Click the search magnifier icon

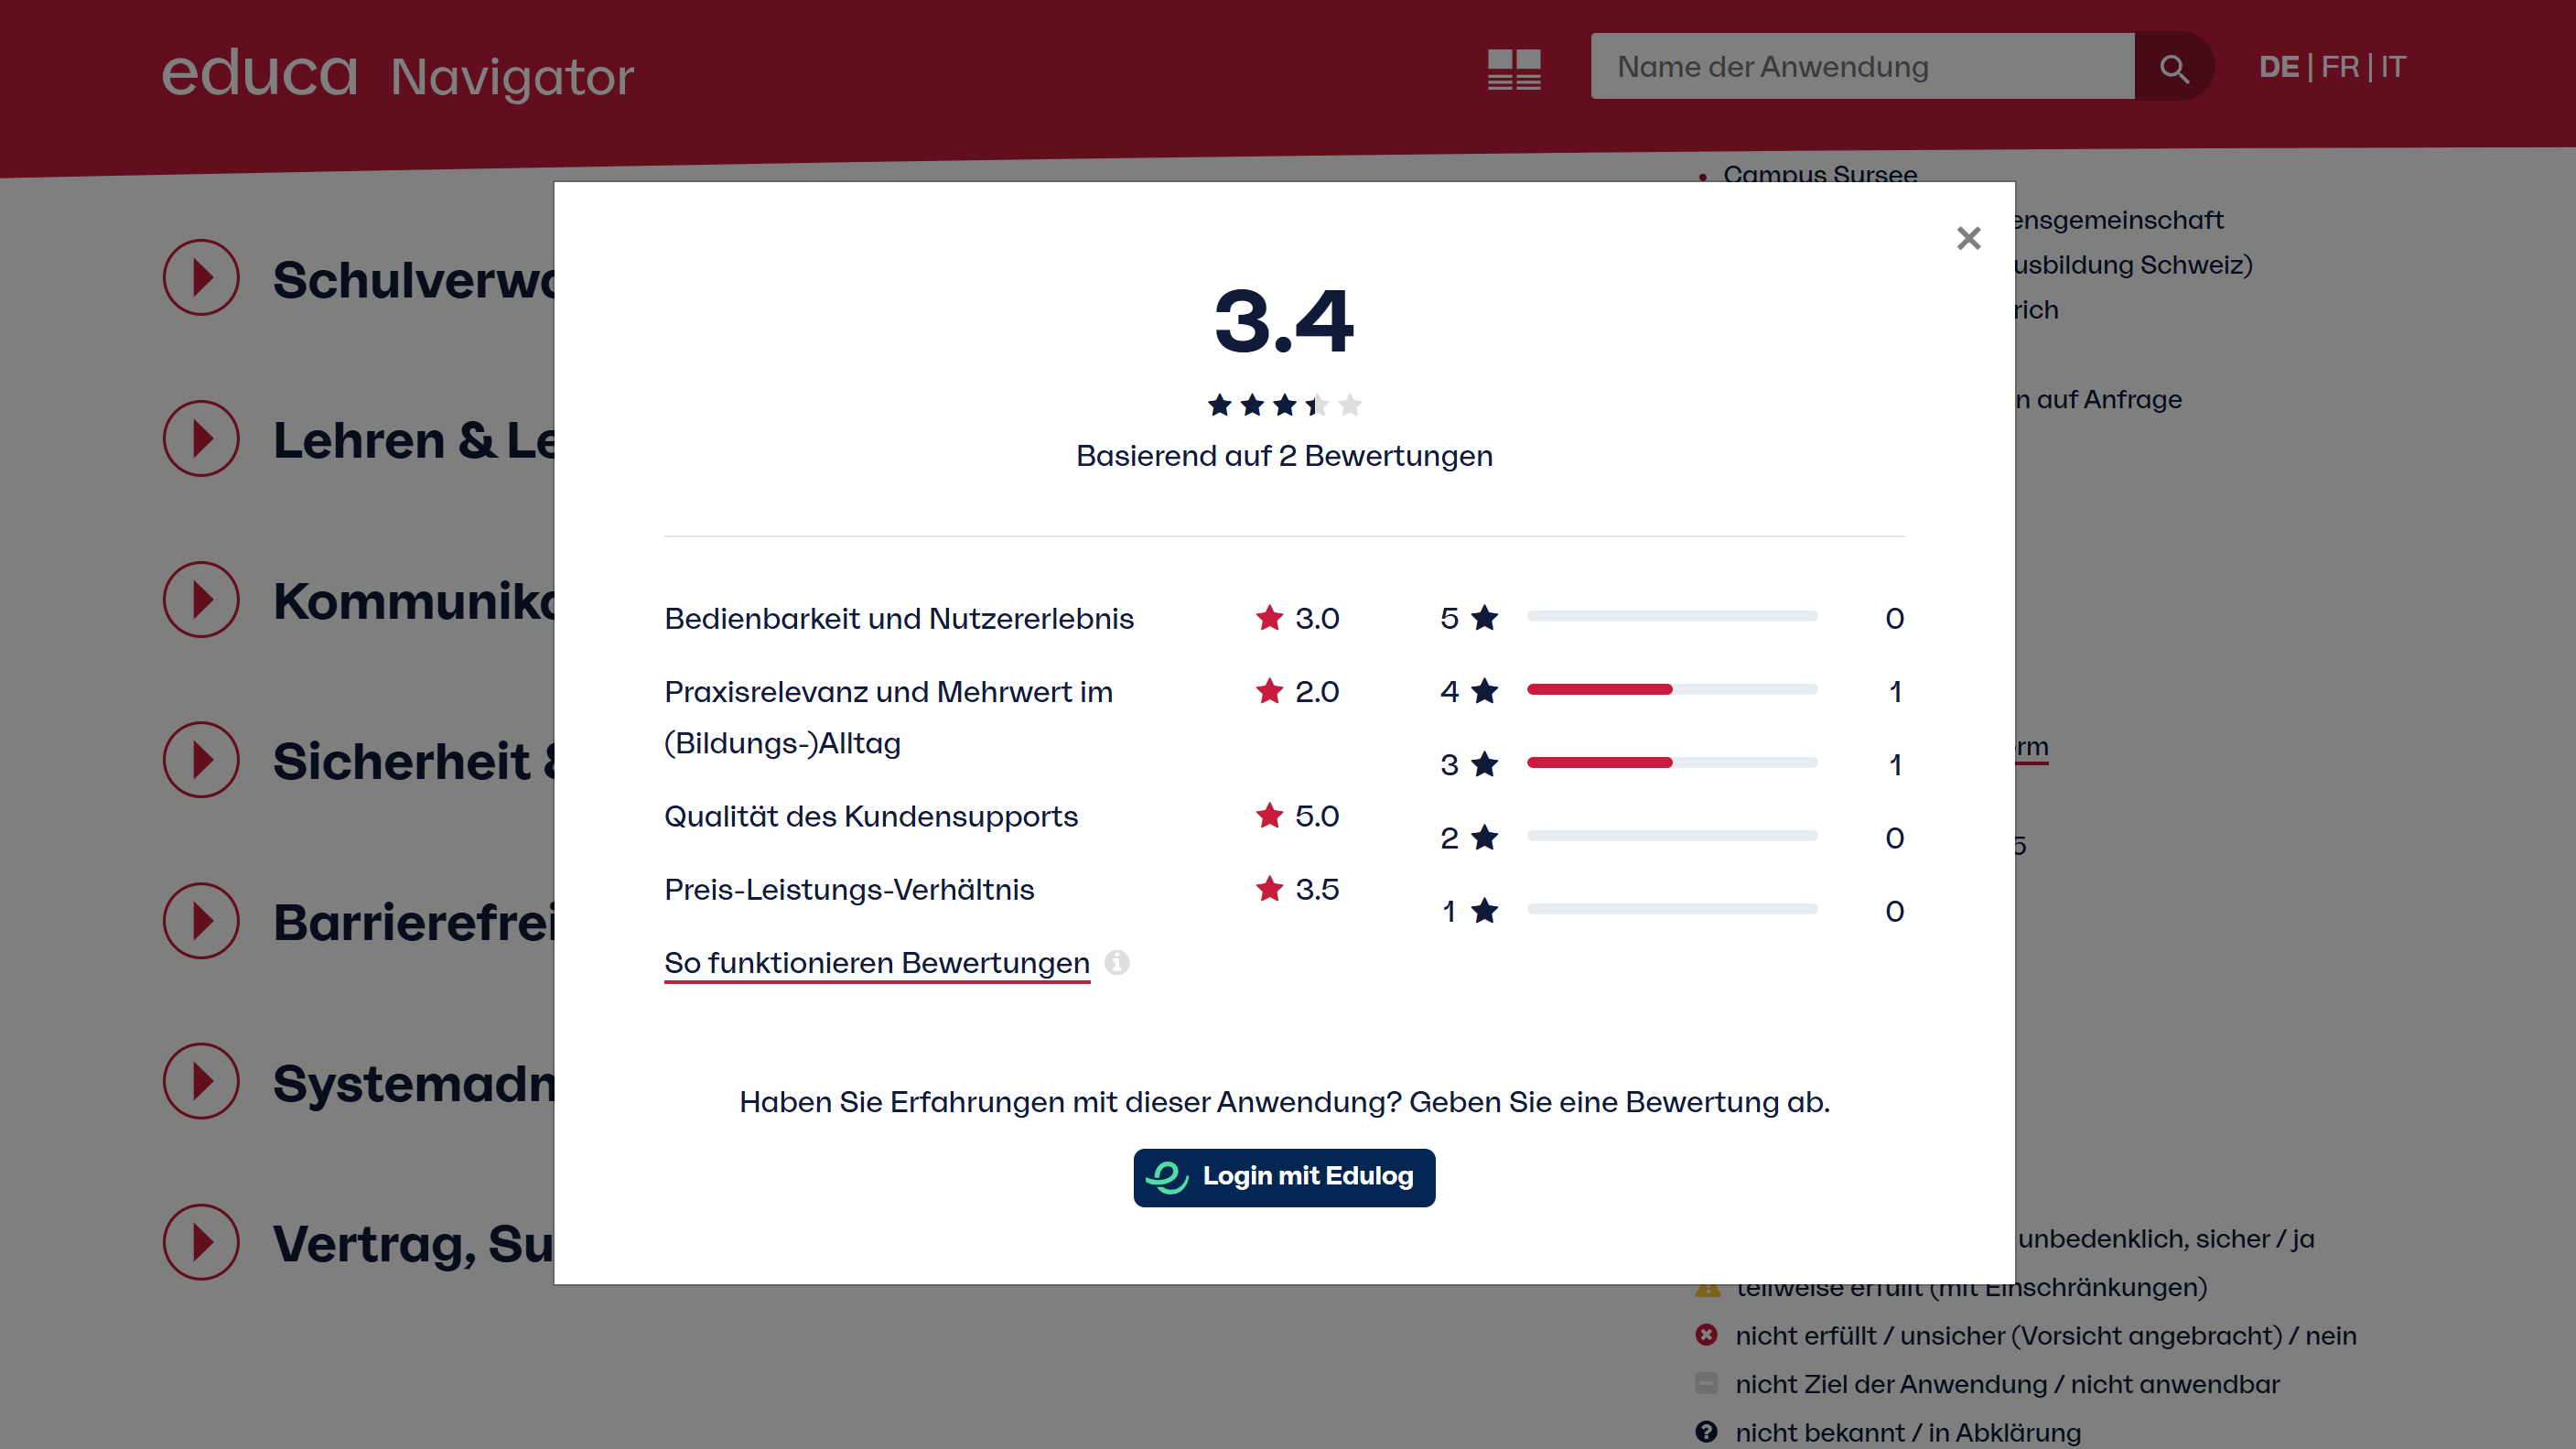coord(2173,67)
